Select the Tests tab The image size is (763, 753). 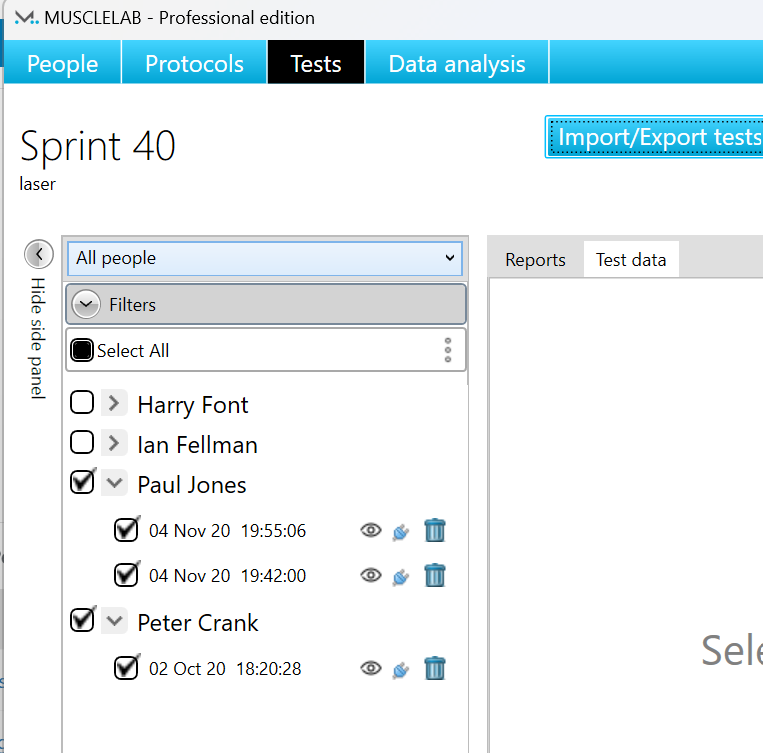(316, 63)
